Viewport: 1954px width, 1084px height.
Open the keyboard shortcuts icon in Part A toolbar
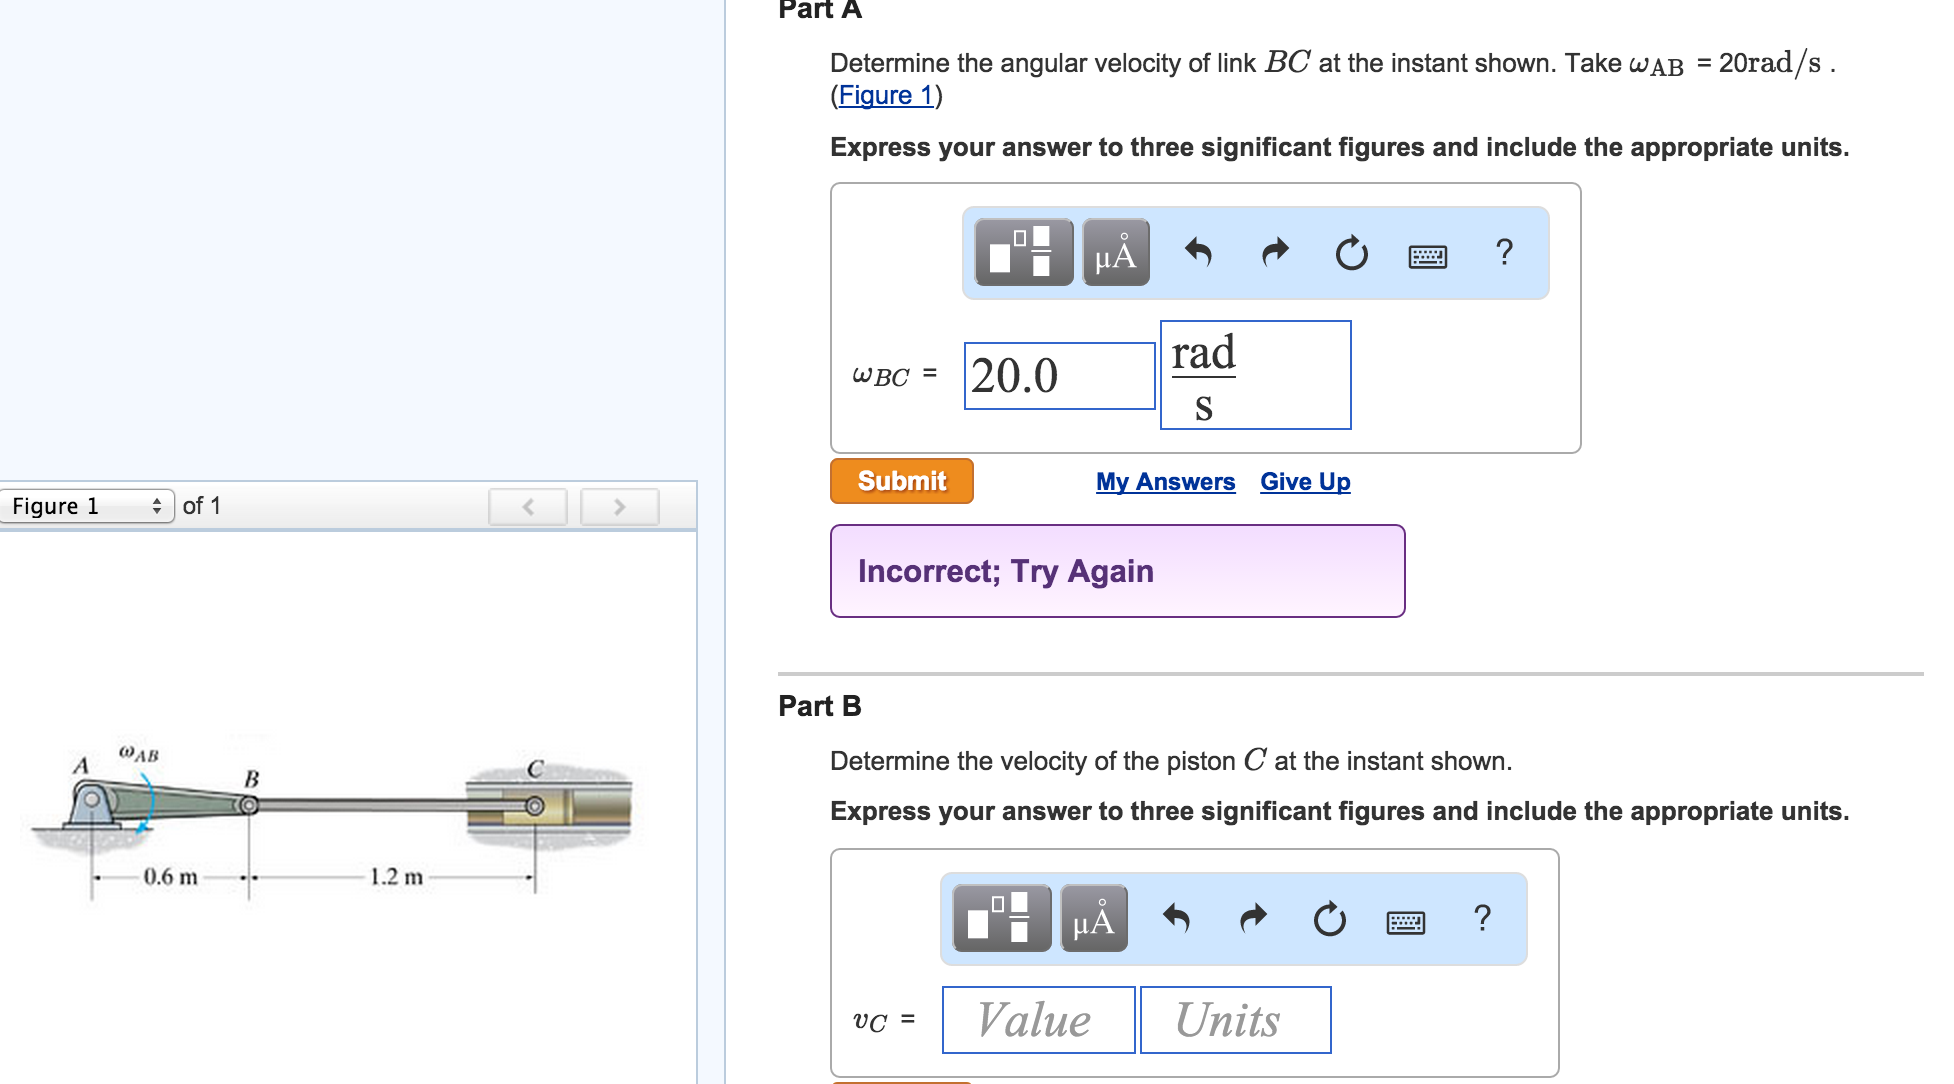(1425, 257)
